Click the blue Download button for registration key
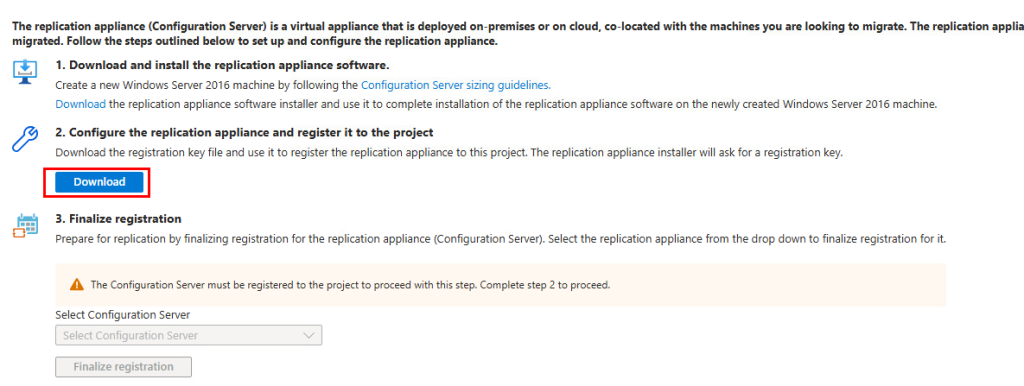The image size is (1024, 386). coord(99,182)
